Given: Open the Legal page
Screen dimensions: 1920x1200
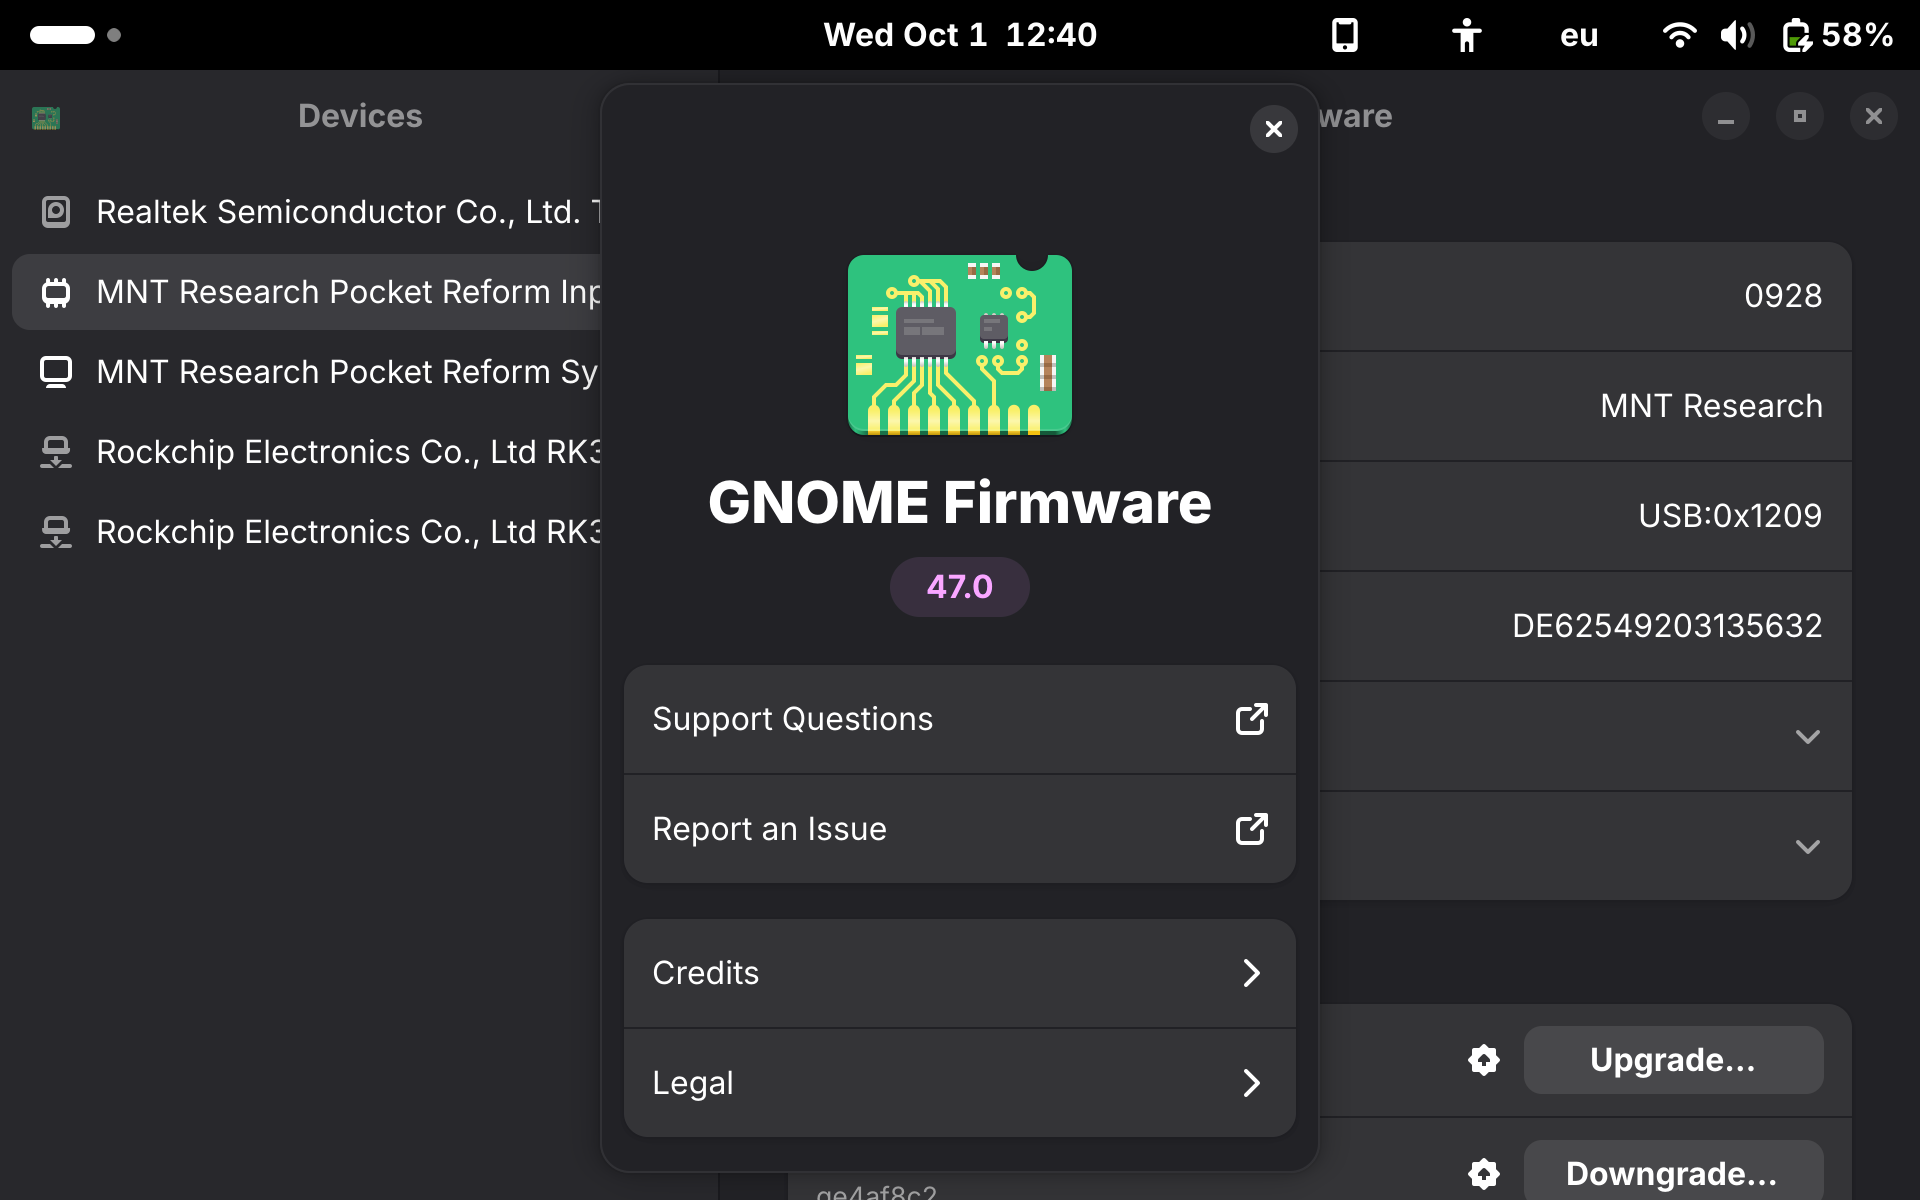Looking at the screenshot, I should click(959, 1083).
